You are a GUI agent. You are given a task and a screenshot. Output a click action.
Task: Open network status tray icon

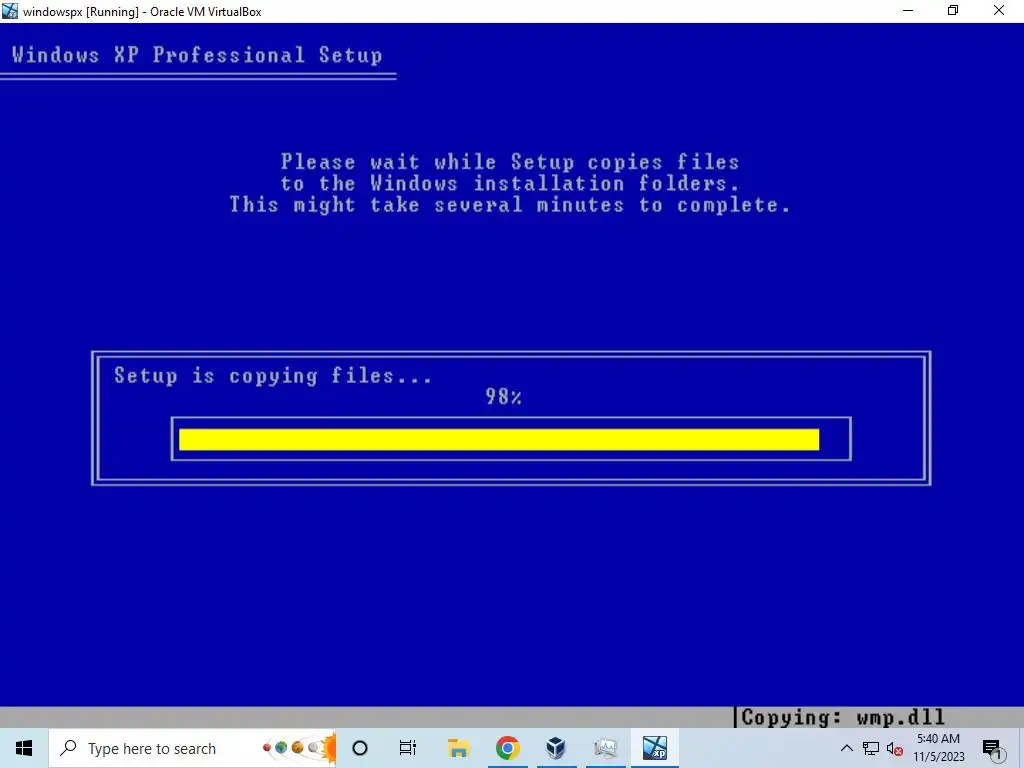[x=871, y=749]
